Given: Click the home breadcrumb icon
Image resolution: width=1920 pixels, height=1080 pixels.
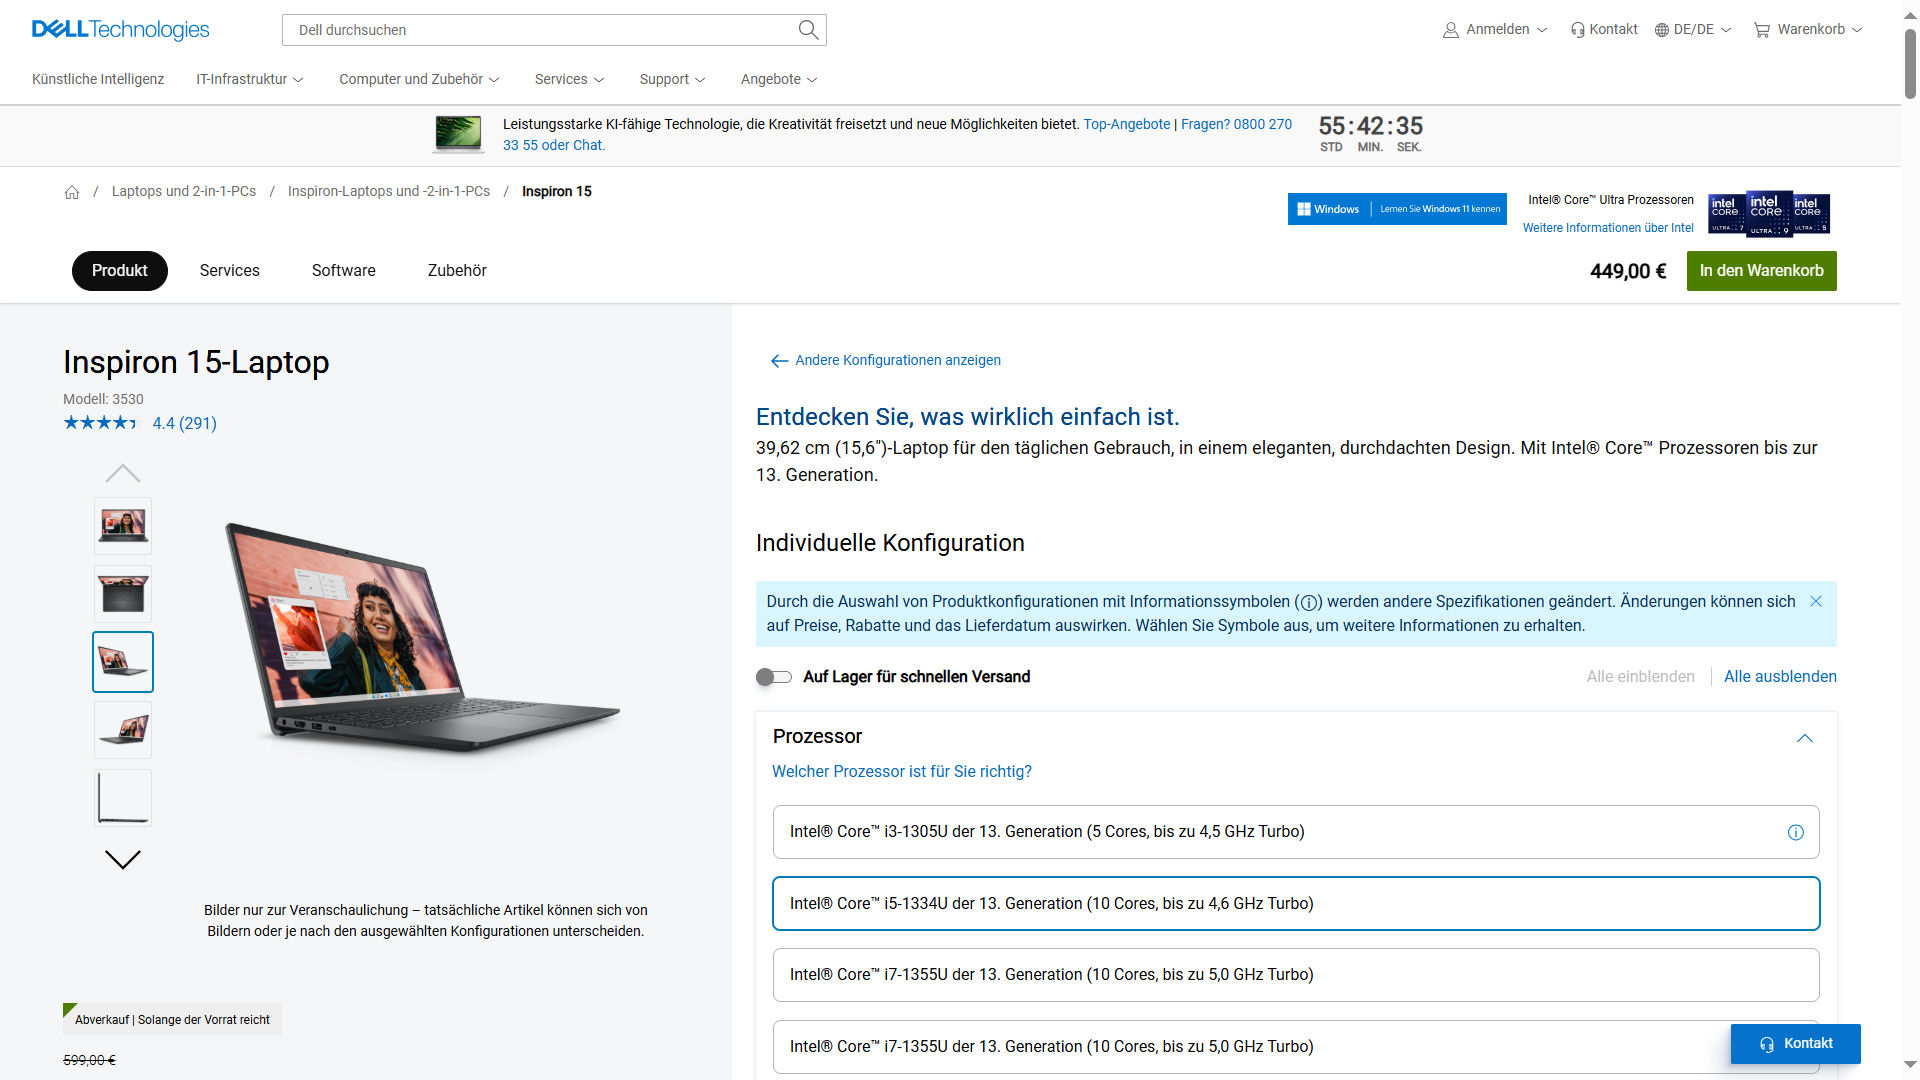Looking at the screenshot, I should point(72,192).
